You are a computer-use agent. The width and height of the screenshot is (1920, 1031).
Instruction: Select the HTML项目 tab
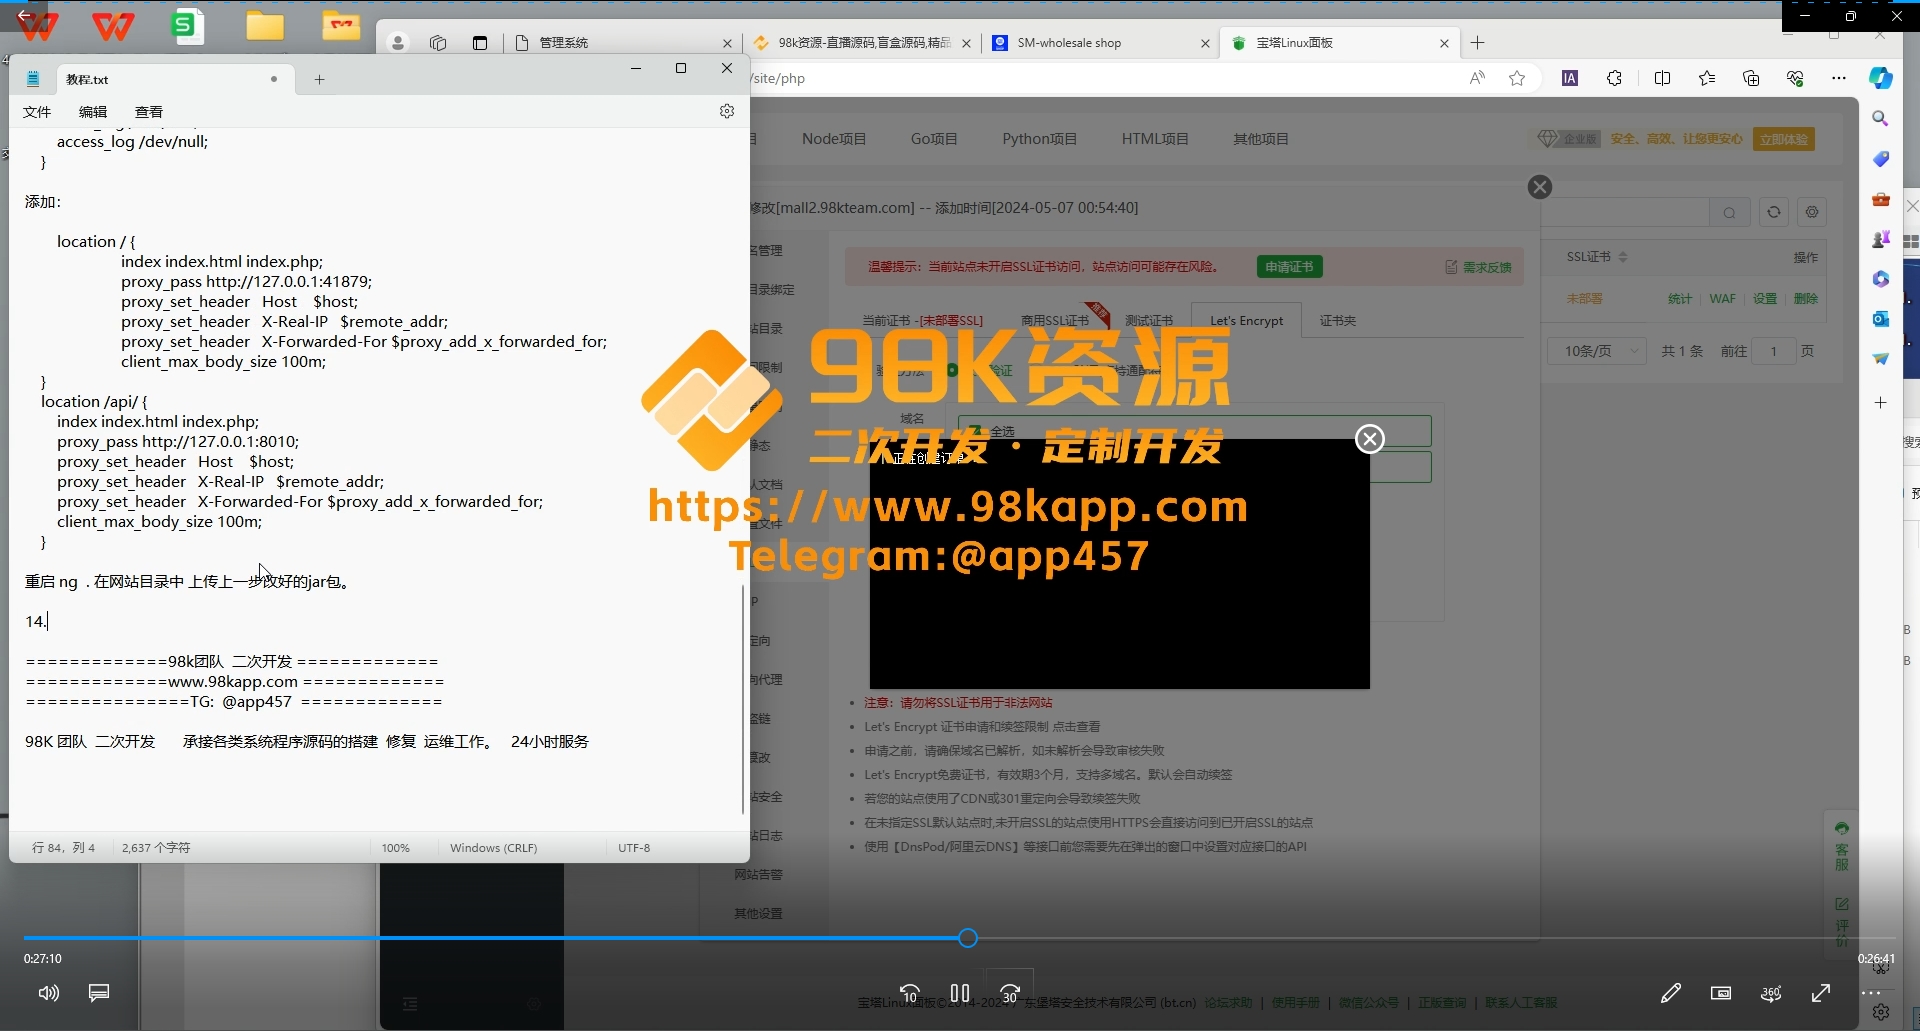click(1155, 139)
